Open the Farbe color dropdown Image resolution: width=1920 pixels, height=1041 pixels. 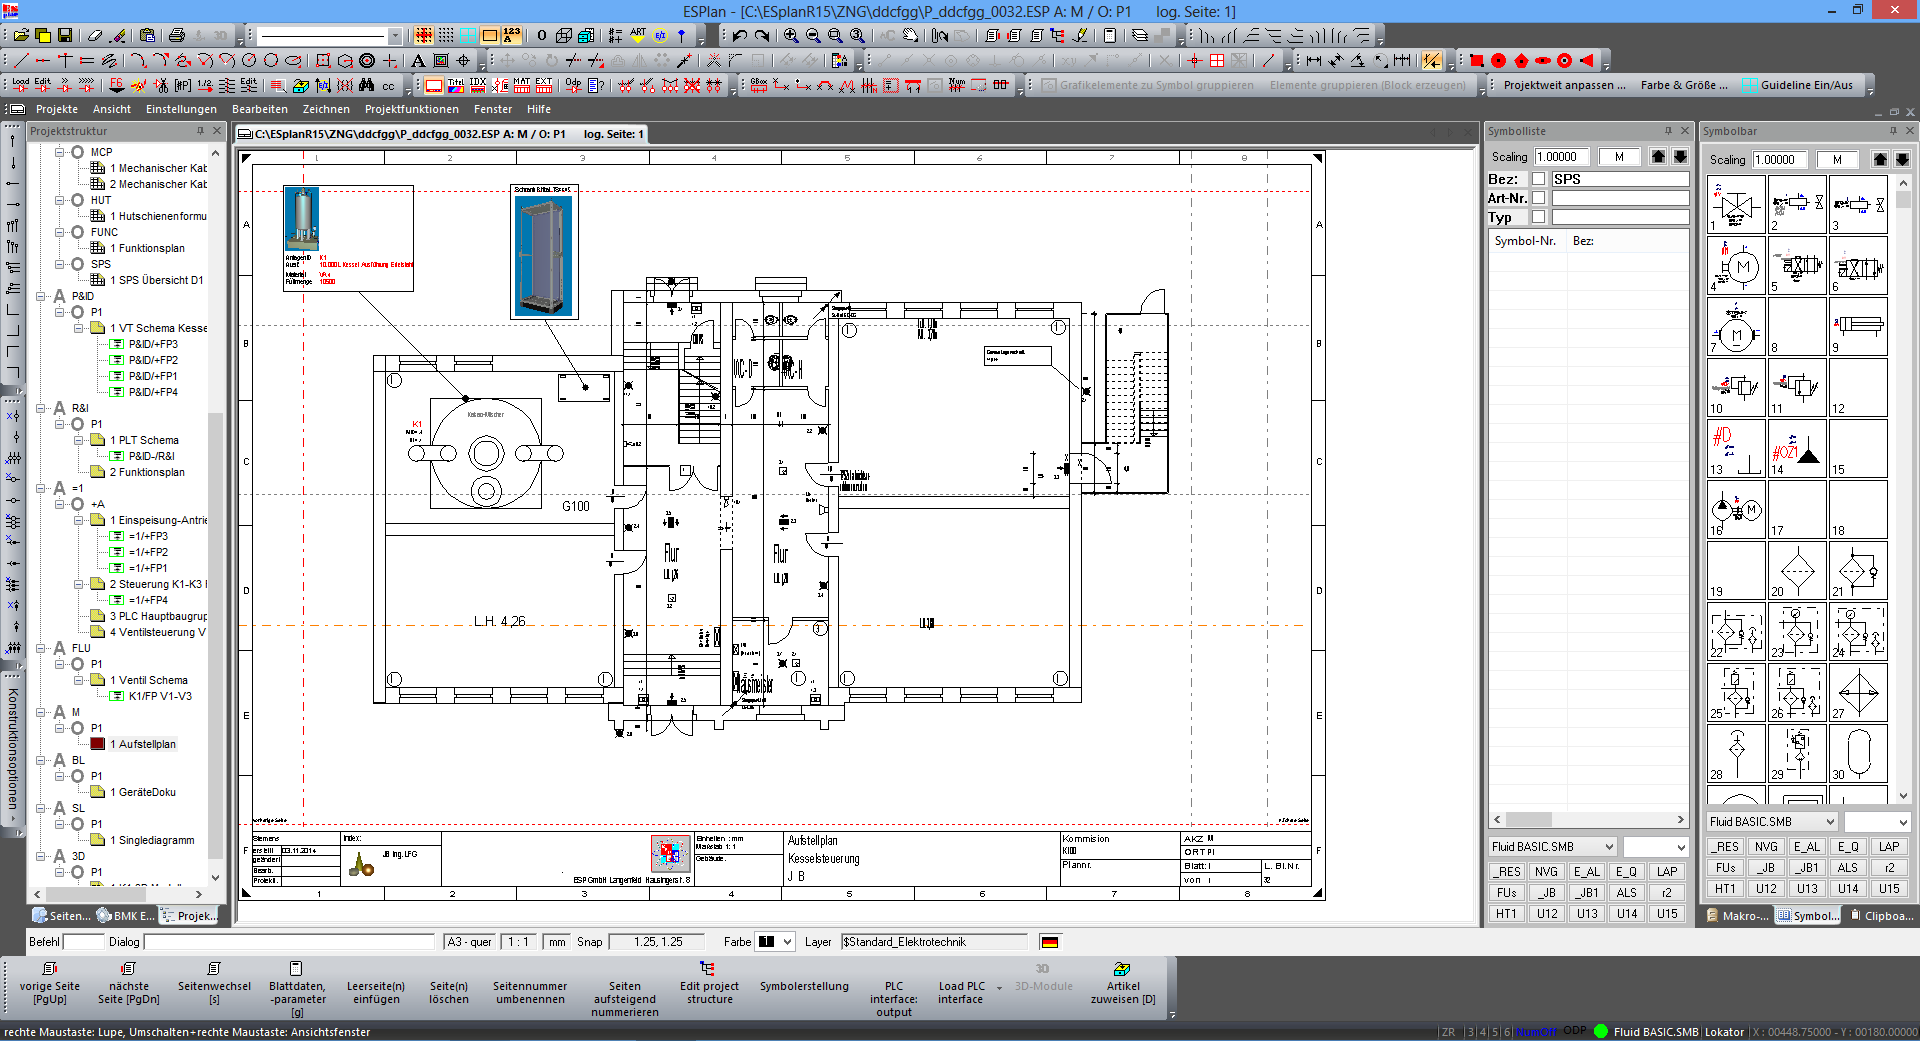coord(787,942)
